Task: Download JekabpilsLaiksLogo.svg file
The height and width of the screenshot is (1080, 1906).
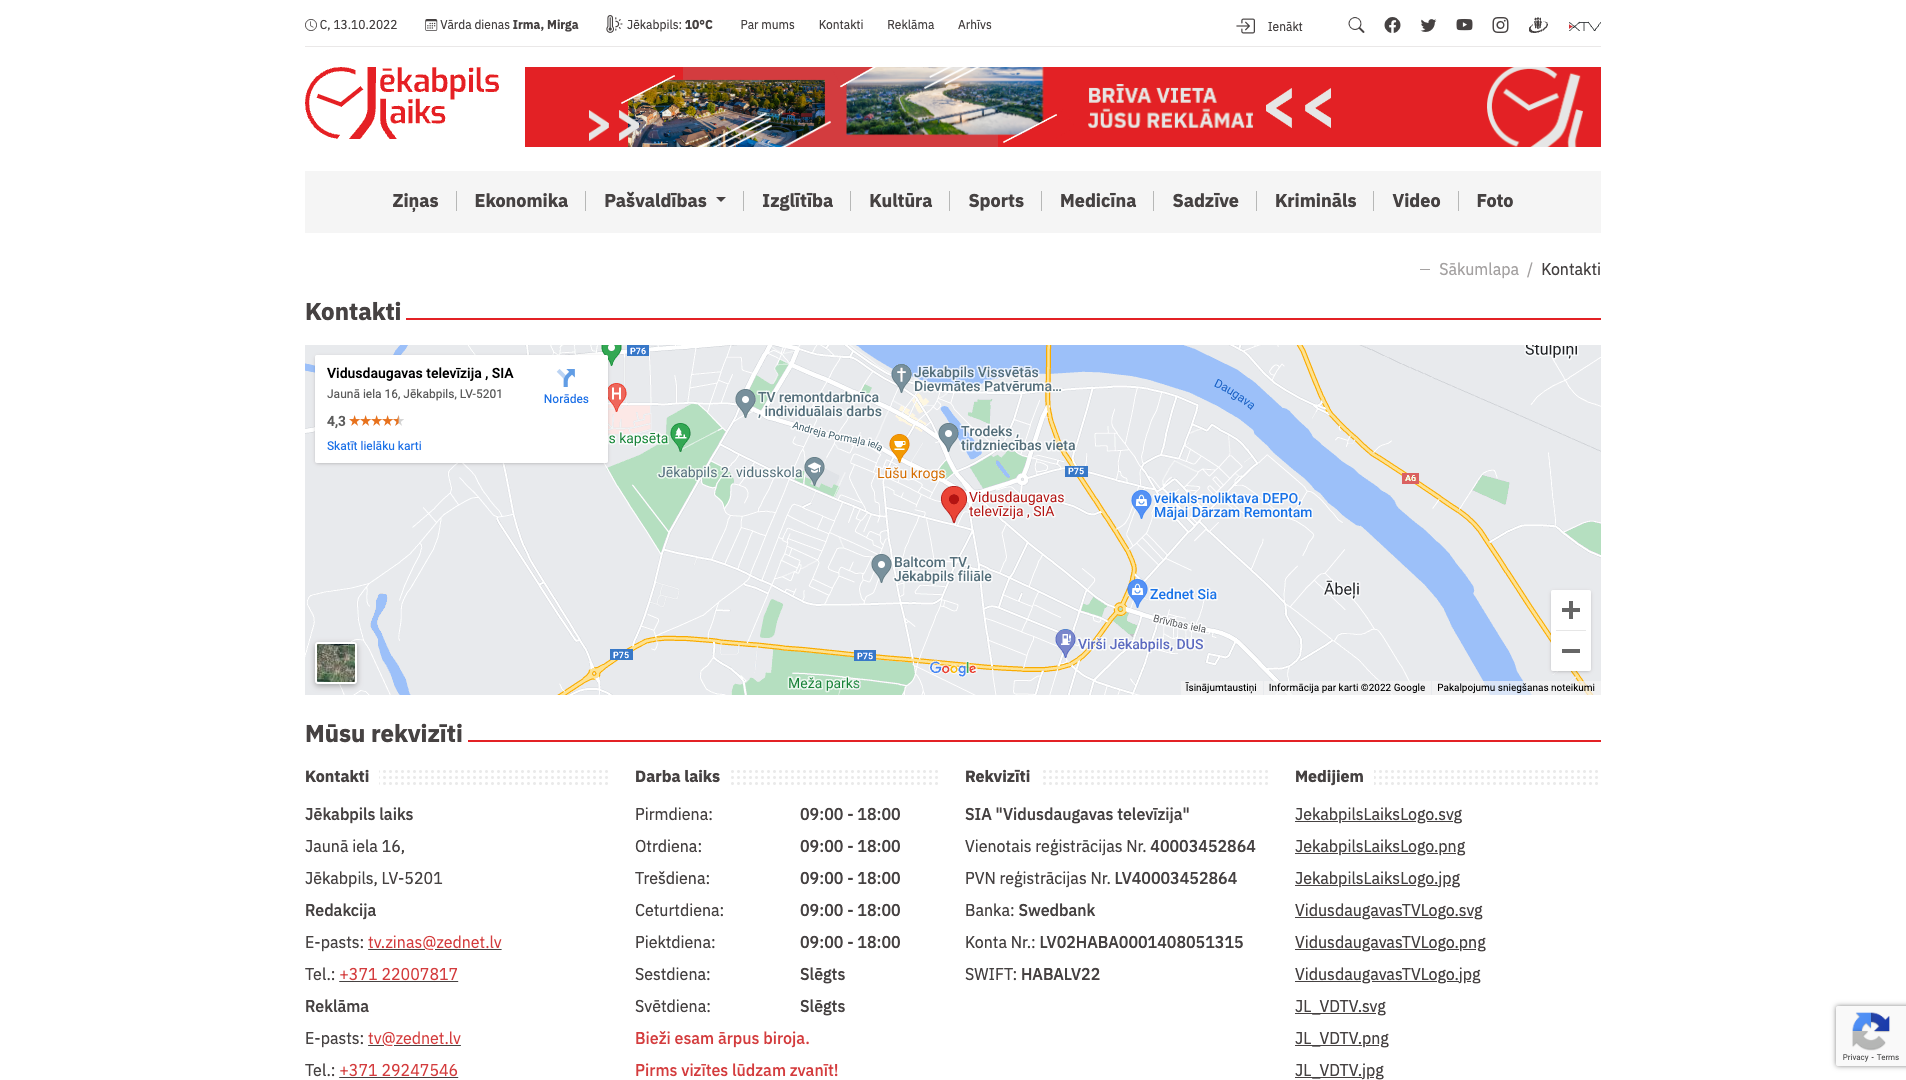Action: tap(1378, 814)
